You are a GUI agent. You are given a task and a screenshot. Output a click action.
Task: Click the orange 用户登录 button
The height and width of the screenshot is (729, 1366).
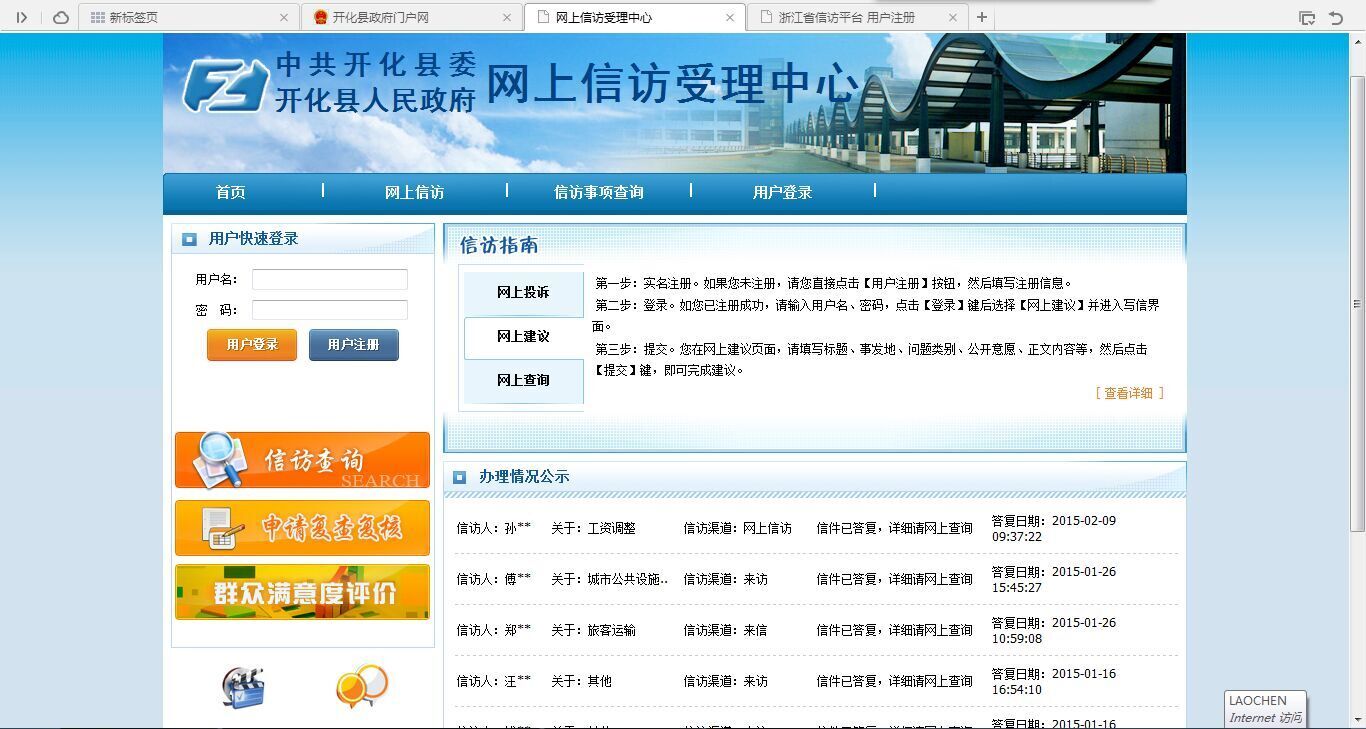[252, 344]
